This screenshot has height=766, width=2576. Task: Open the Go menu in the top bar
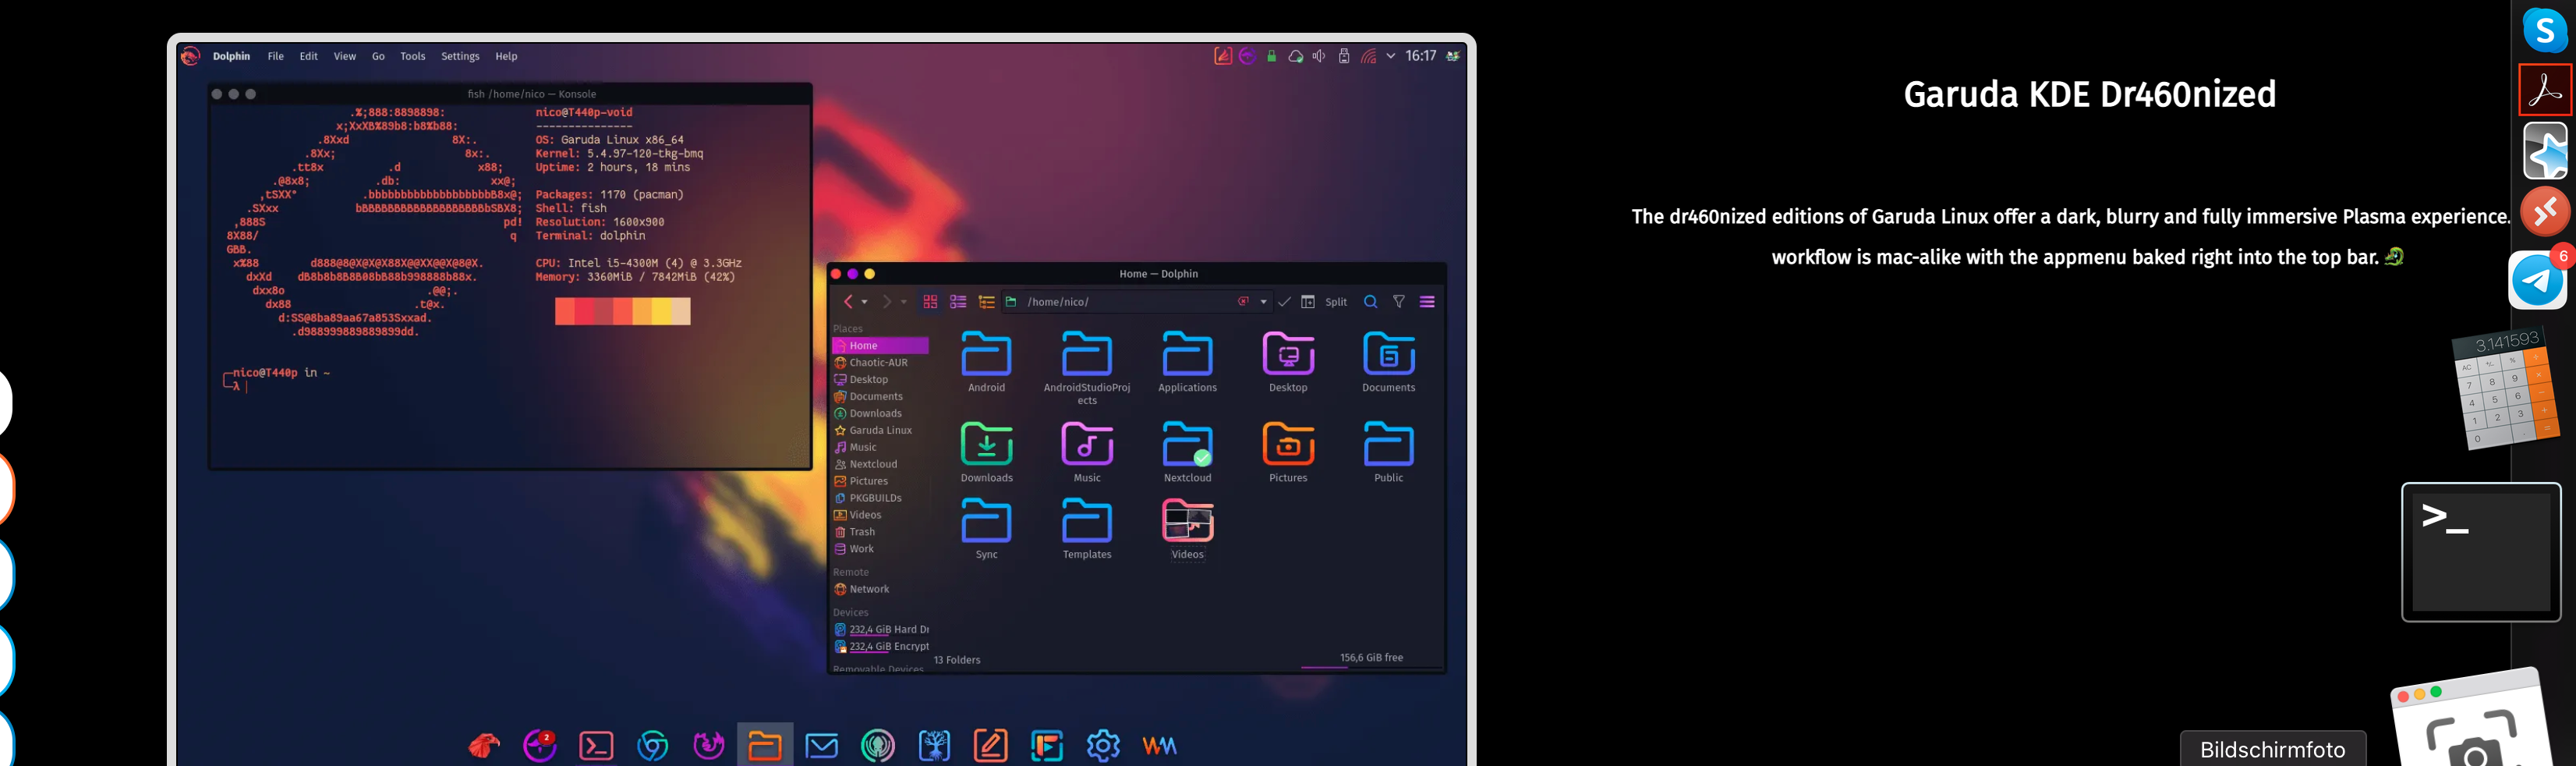(378, 57)
